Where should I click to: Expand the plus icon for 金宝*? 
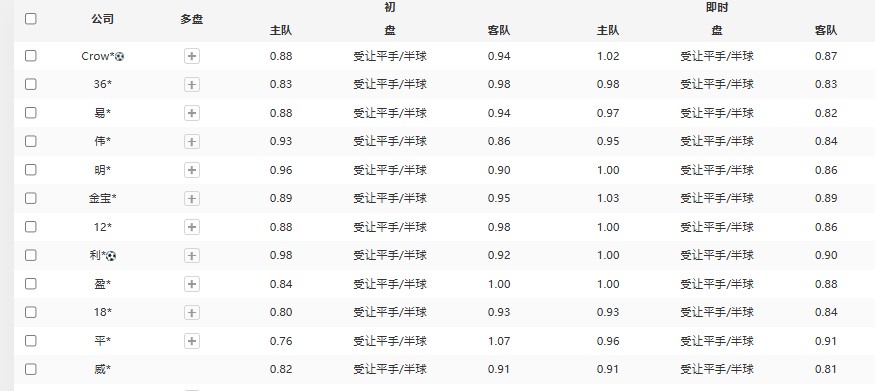pos(192,199)
